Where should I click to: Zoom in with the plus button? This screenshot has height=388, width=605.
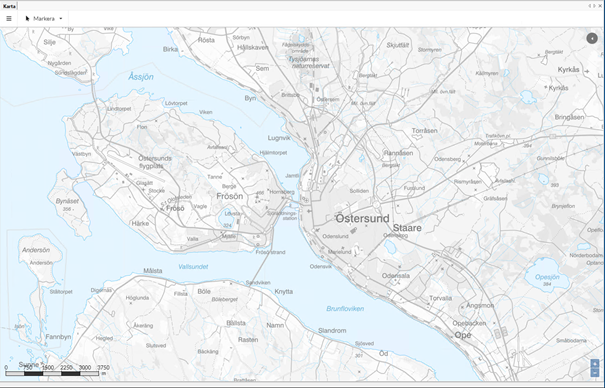point(595,364)
